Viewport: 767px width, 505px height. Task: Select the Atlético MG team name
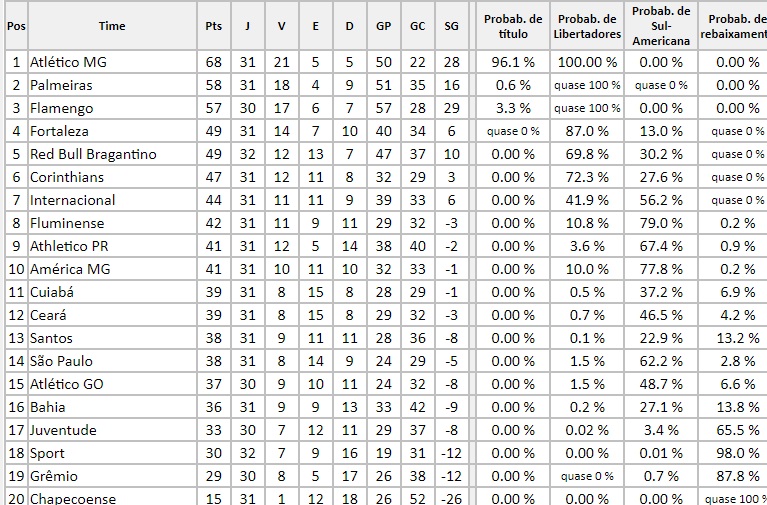67,62
